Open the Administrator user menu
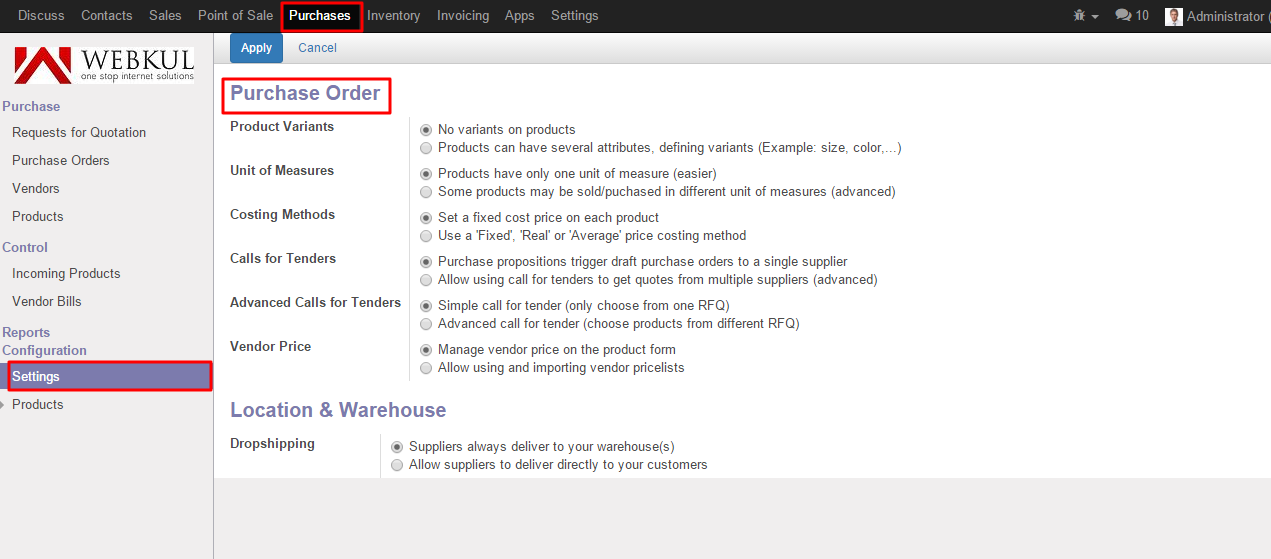The image size is (1271, 559). 1224,16
